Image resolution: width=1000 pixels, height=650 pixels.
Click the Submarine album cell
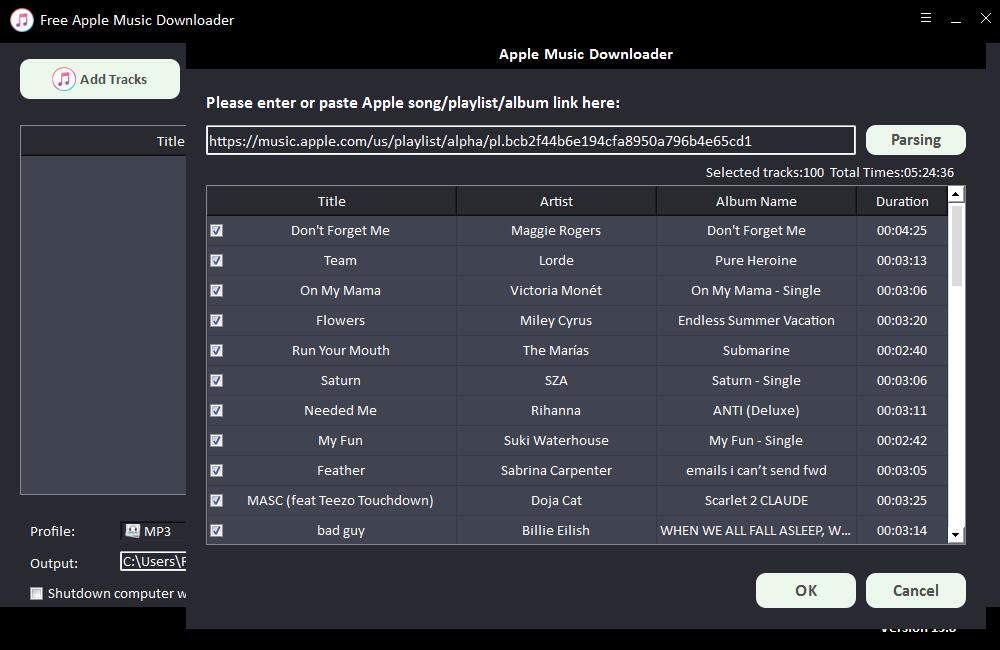756,350
